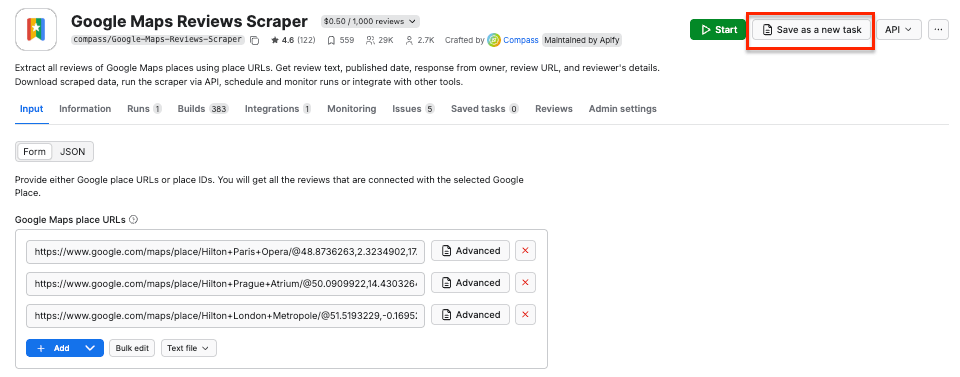Open the API dropdown
The height and width of the screenshot is (377, 960).
899,29
